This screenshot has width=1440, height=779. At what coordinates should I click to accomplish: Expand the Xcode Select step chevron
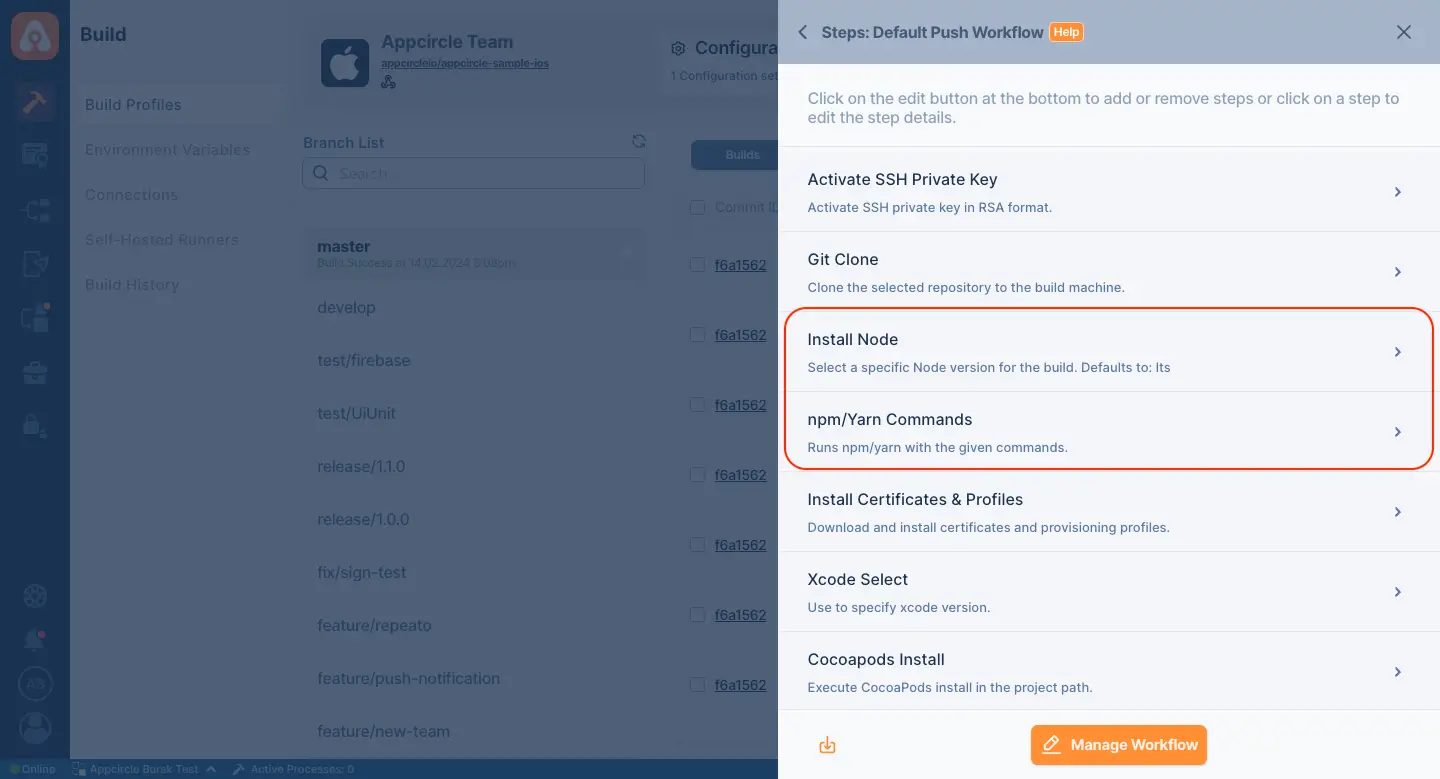(1398, 592)
